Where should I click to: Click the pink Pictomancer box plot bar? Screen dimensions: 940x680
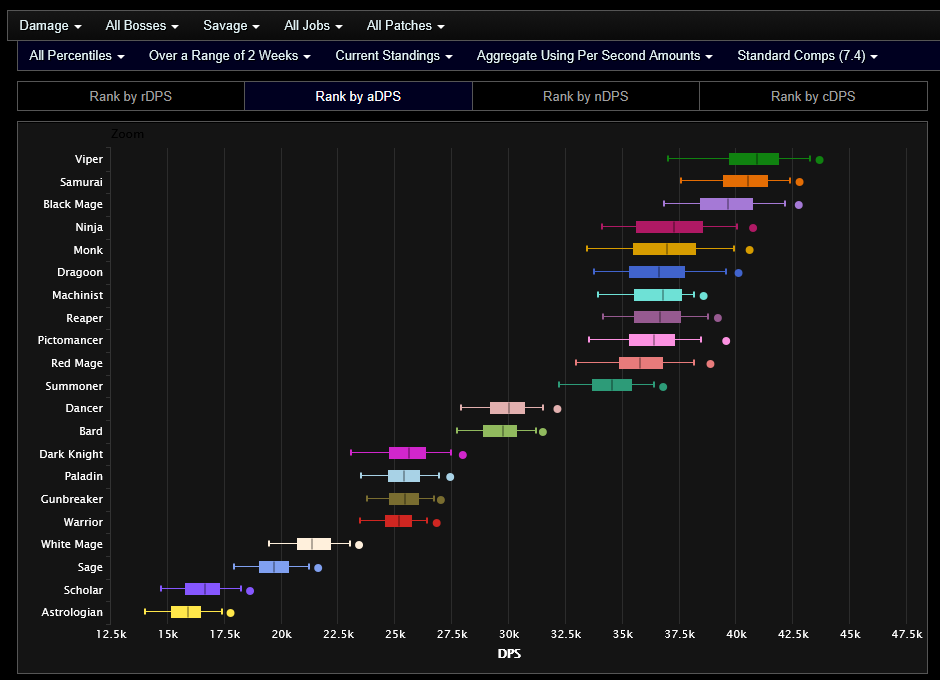coord(652,340)
